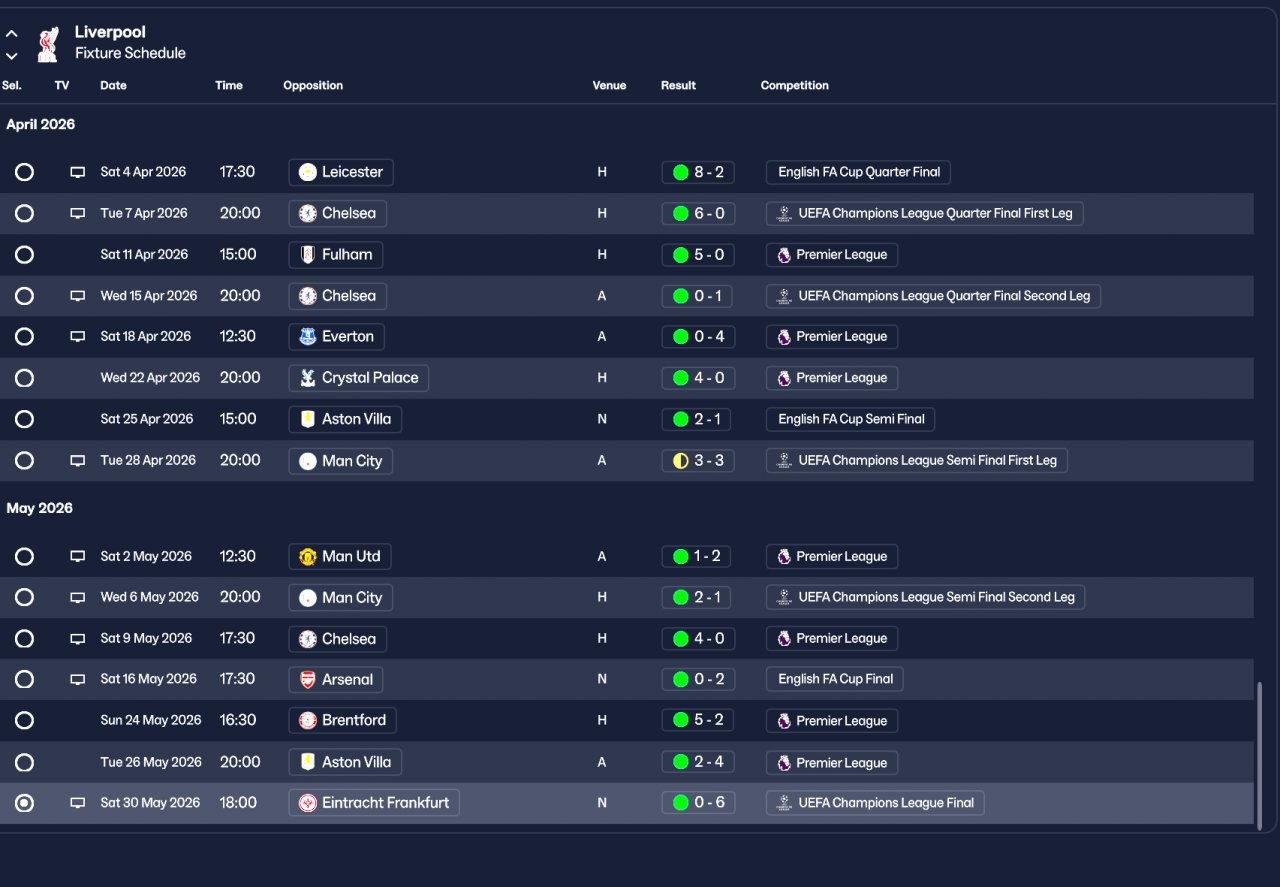The width and height of the screenshot is (1280, 887).
Task: Sort by the Opposition column header
Action: pos(313,86)
